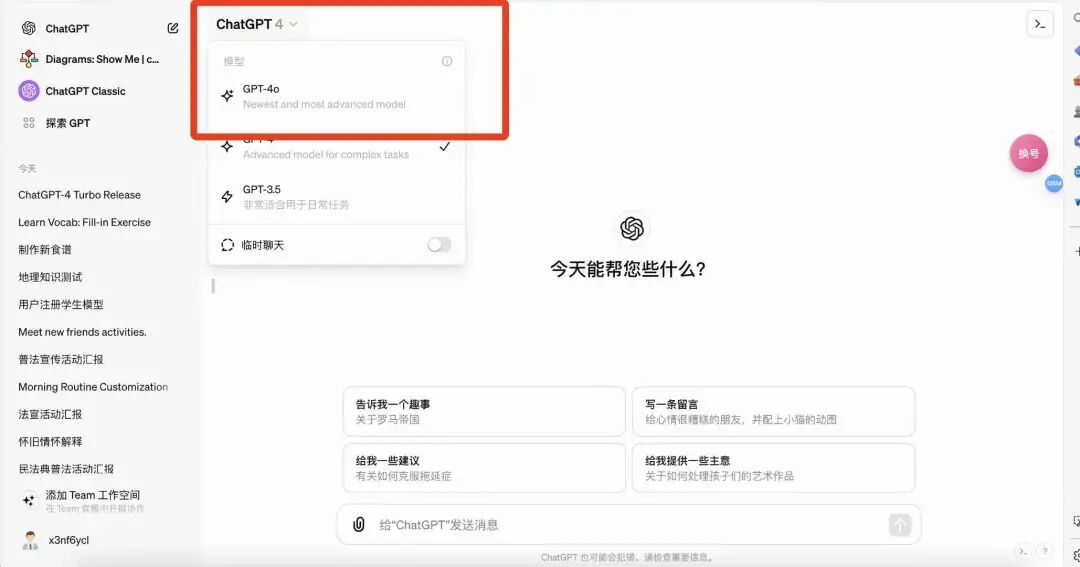Click the x3nf6ycl username

click(69, 540)
